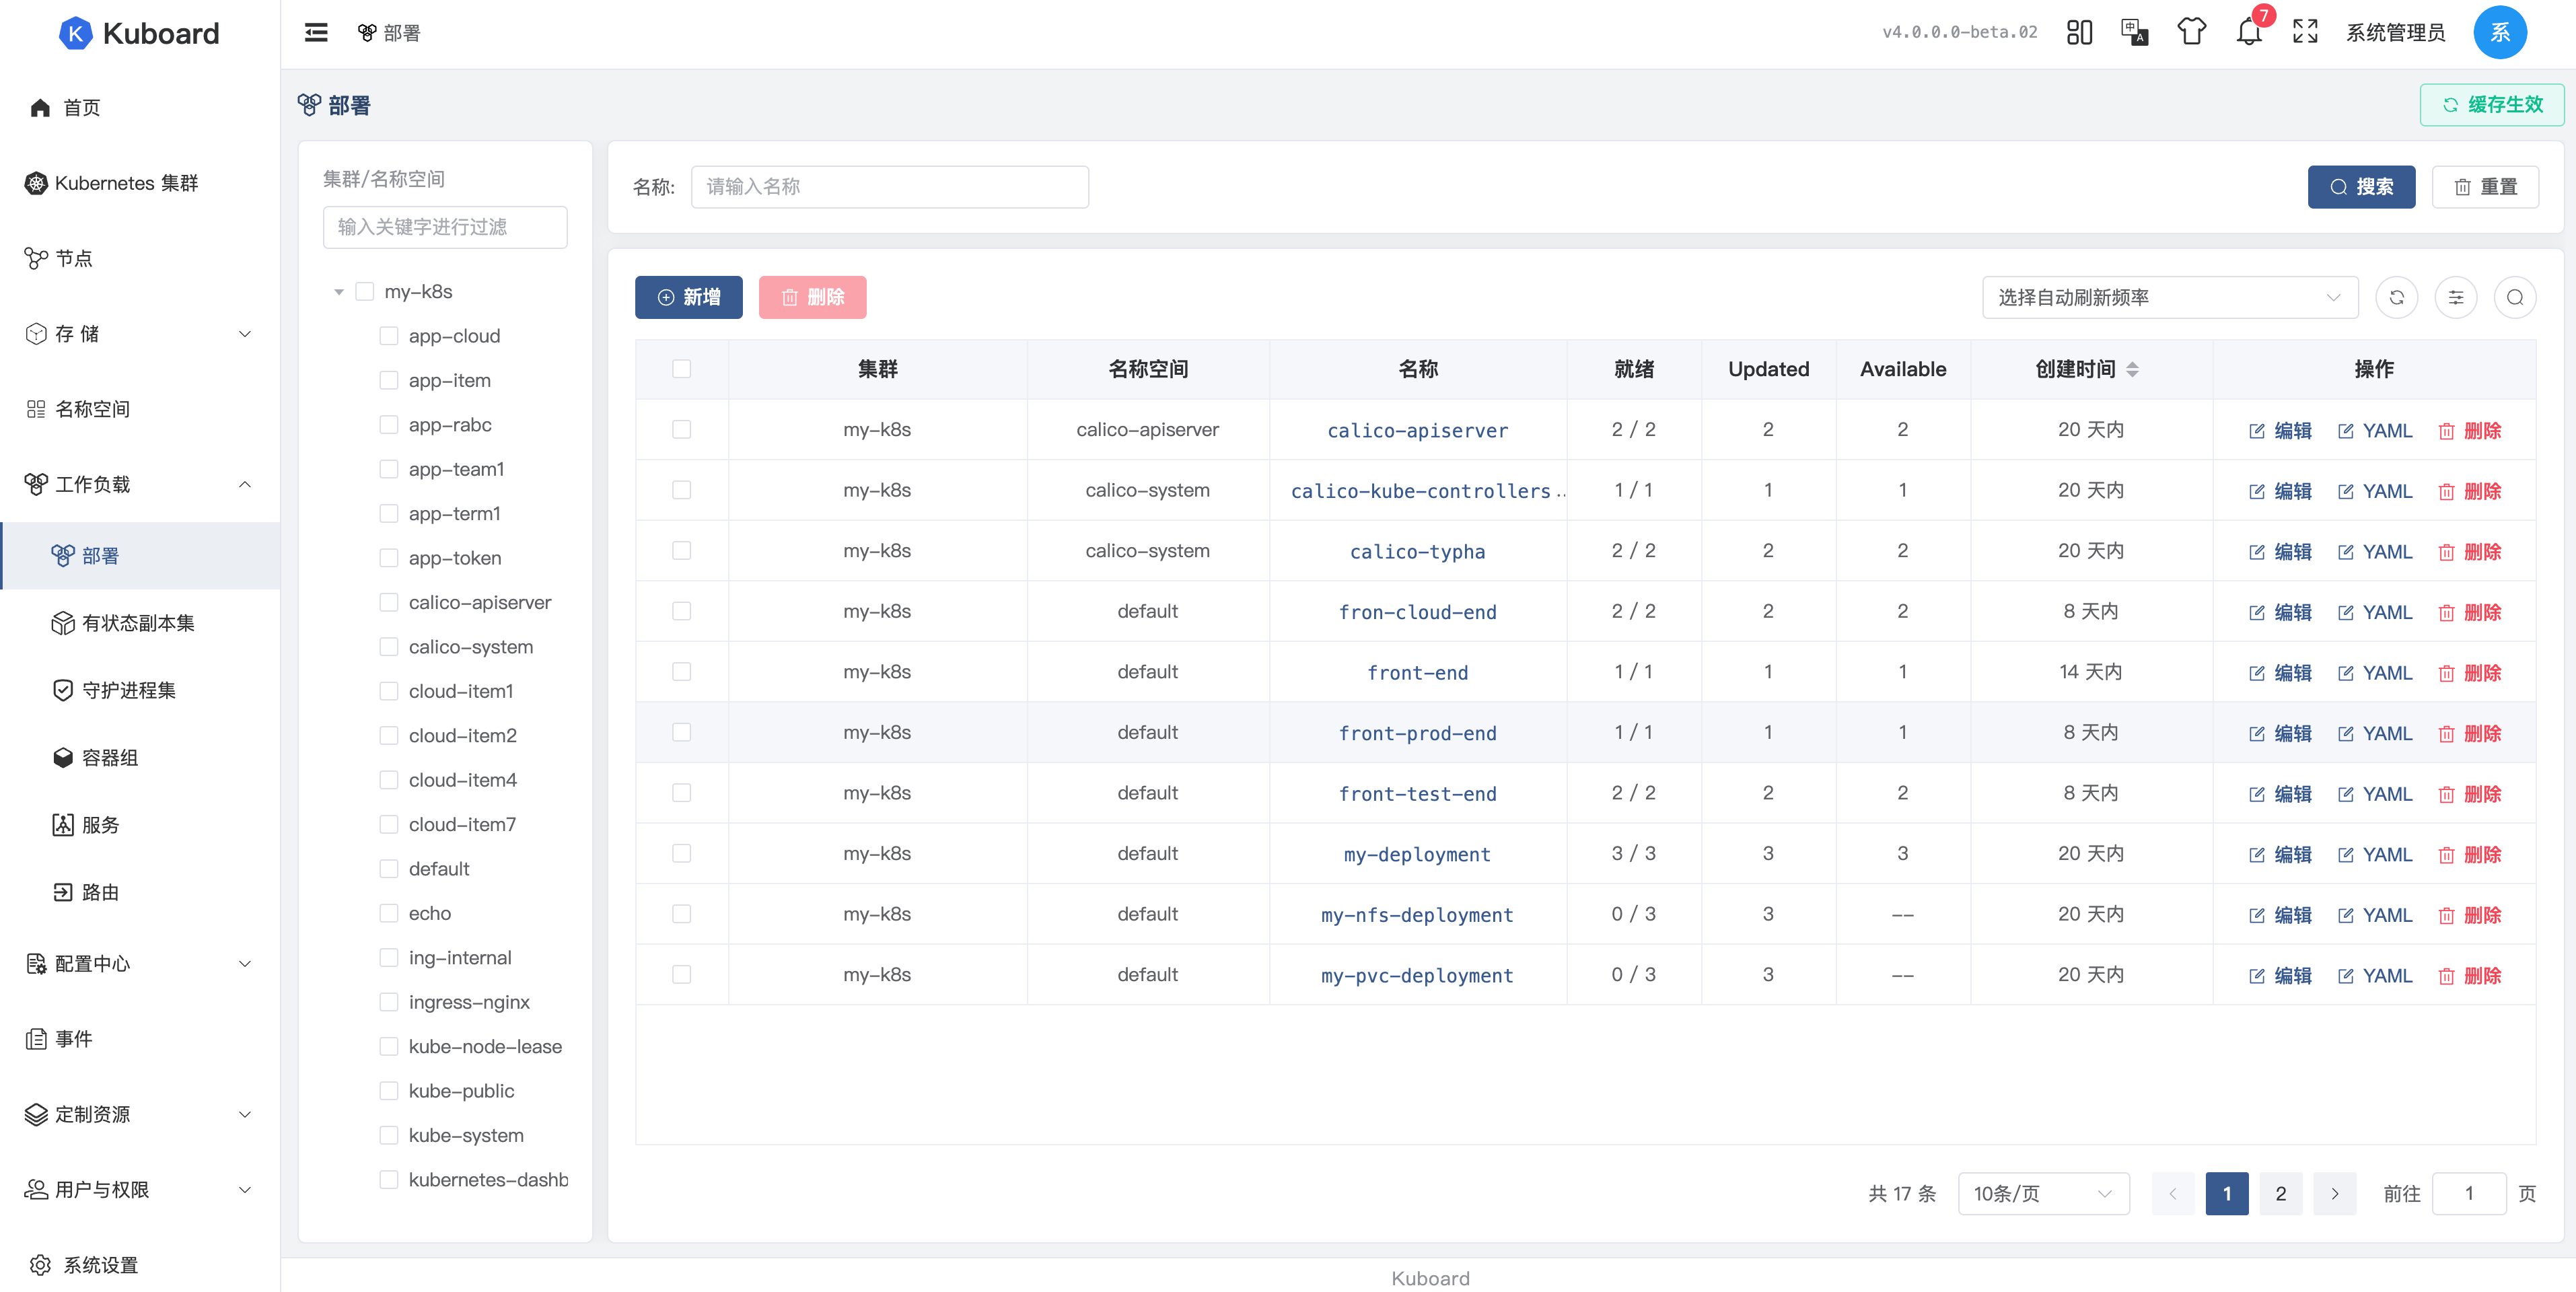
Task: Open 首页 home in sidebar
Action: tap(140, 108)
